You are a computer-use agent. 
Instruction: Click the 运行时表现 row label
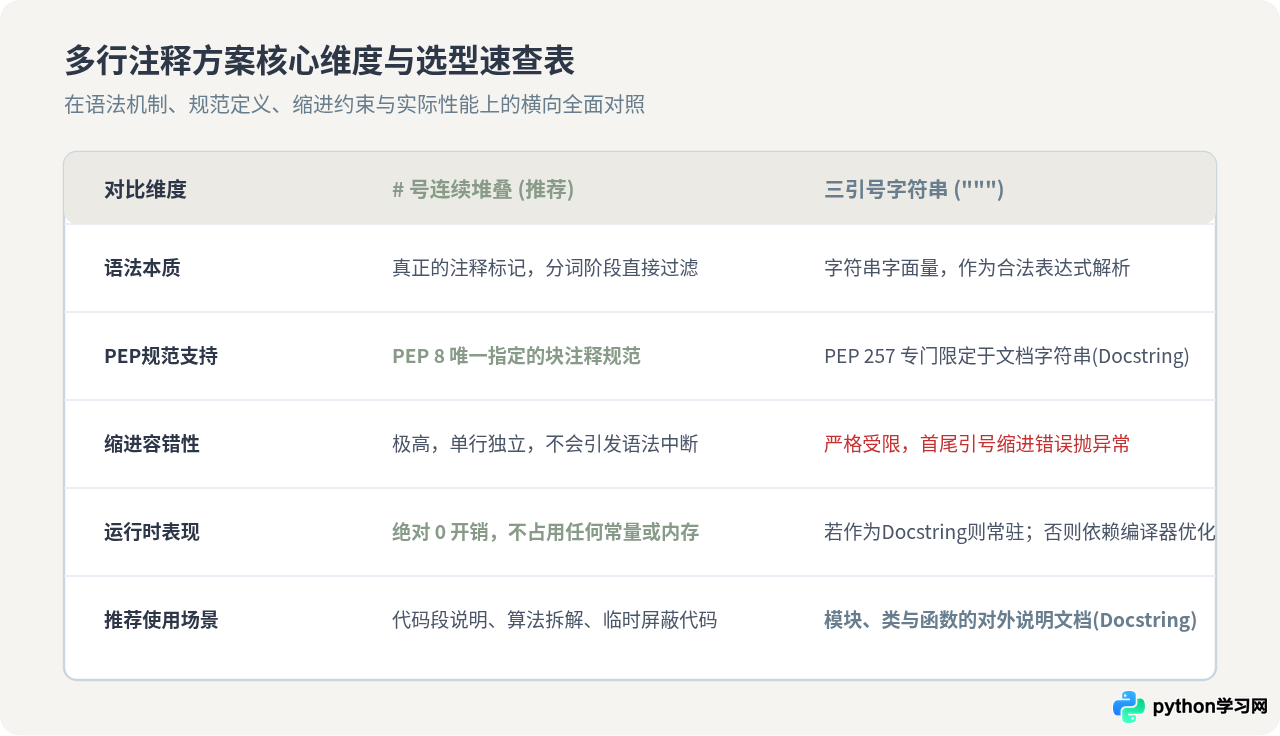click(152, 532)
